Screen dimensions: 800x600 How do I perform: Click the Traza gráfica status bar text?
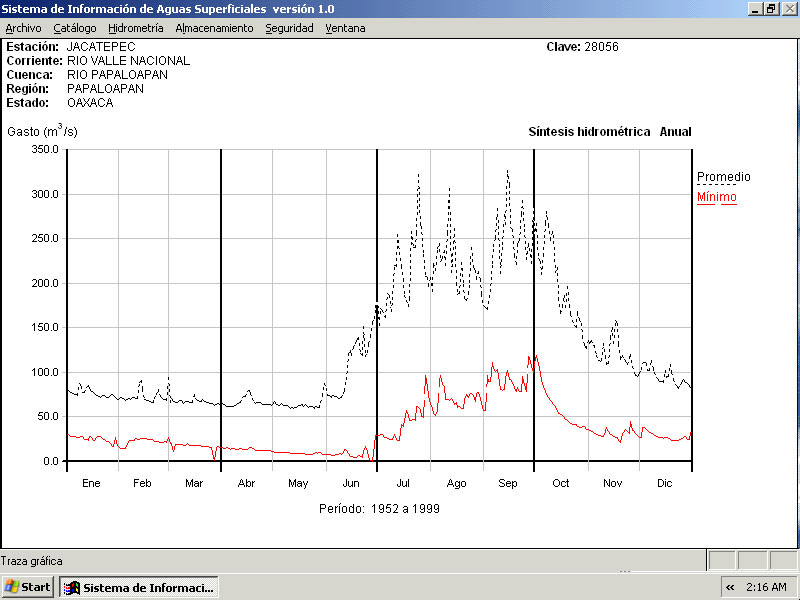pyautogui.click(x=34, y=561)
